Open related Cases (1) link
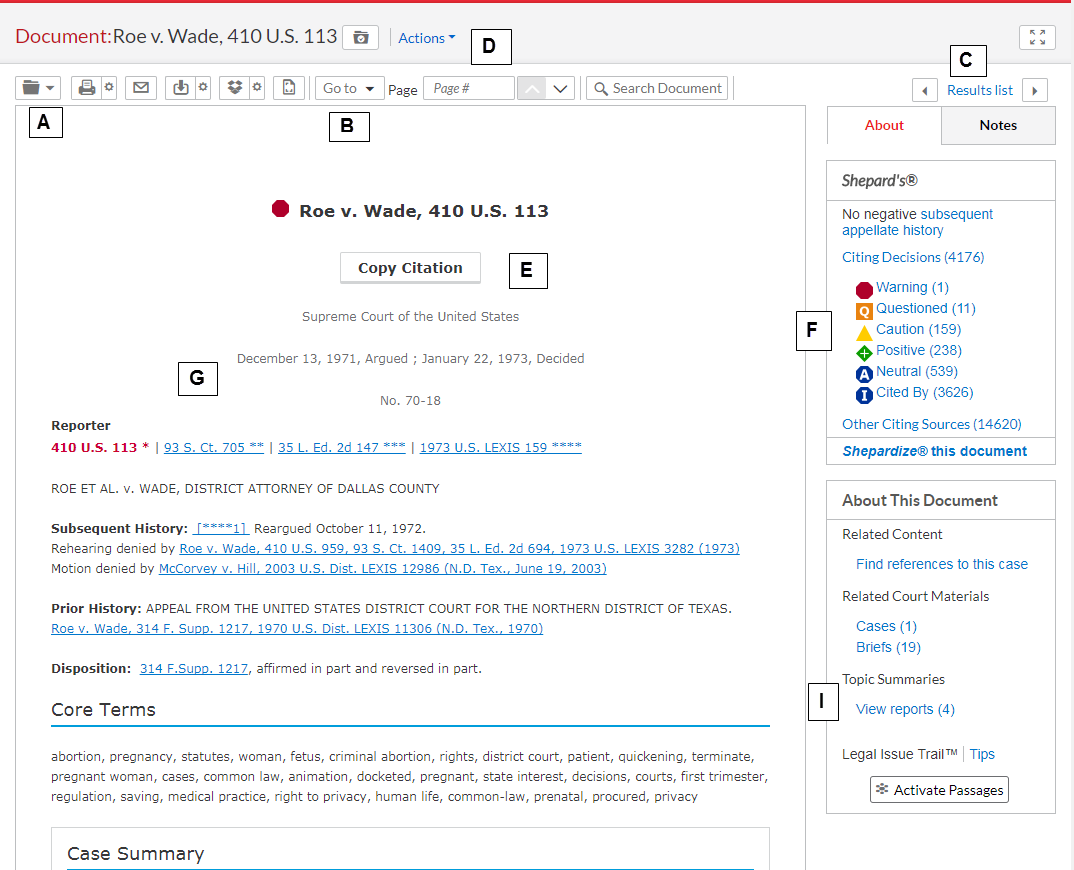The image size is (1074, 870). coord(886,626)
